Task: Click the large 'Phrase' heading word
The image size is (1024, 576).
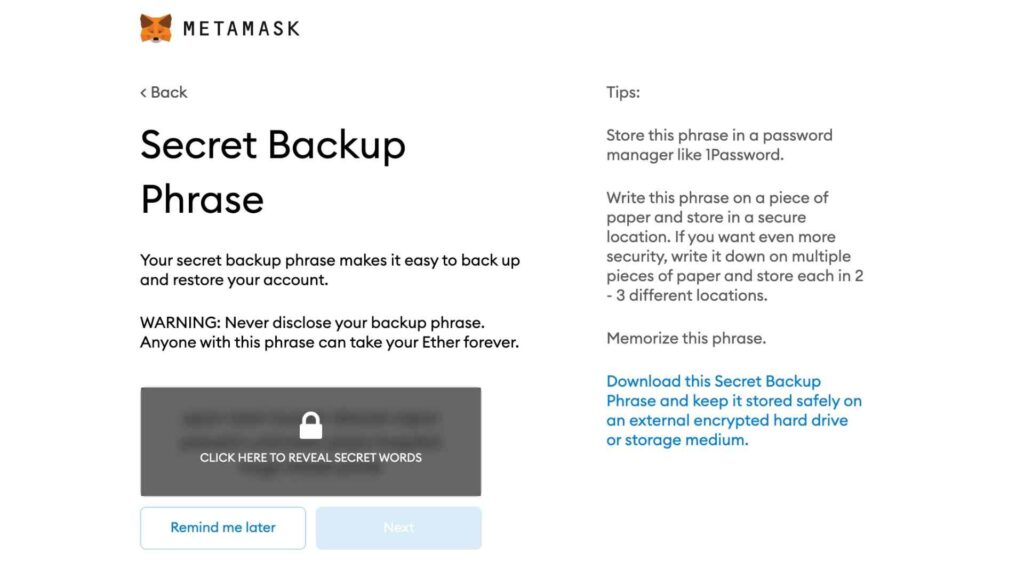Action: tap(202, 199)
